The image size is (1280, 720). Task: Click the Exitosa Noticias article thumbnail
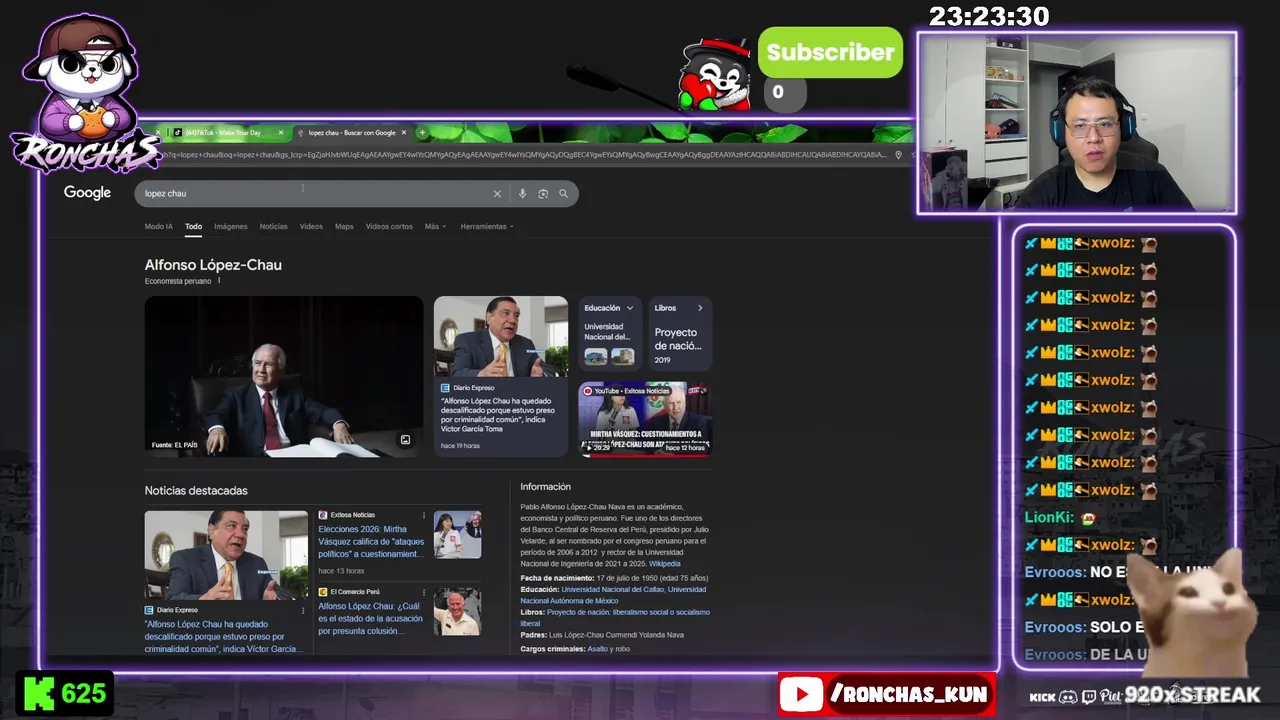pos(457,535)
